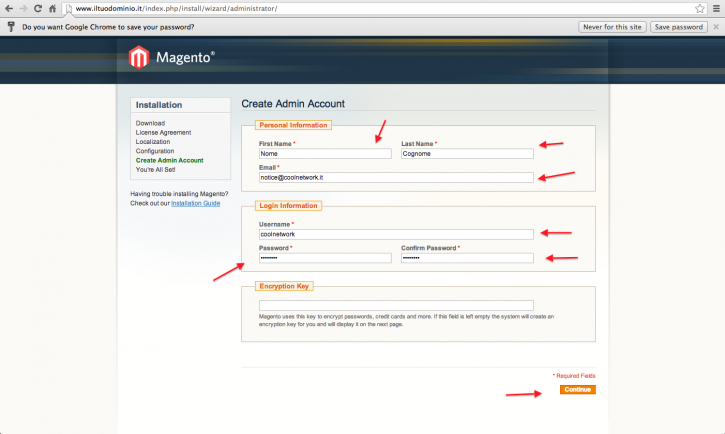Click the Continue button
Viewport: 725px width, 434px height.
coord(578,390)
